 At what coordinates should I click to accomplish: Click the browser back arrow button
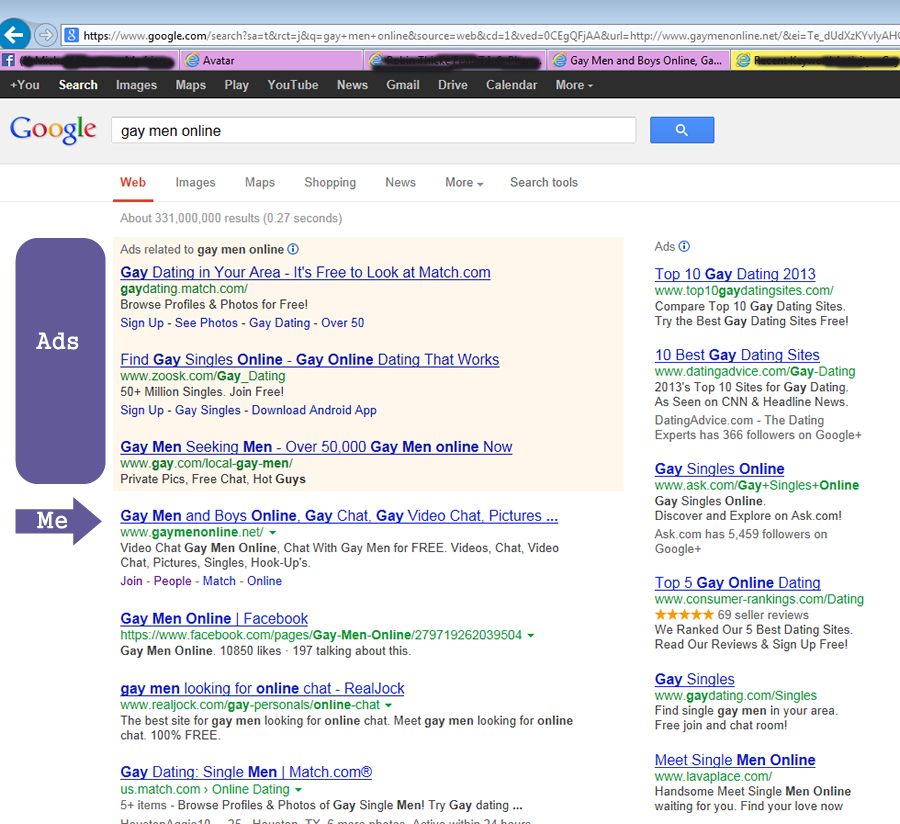click(14, 35)
